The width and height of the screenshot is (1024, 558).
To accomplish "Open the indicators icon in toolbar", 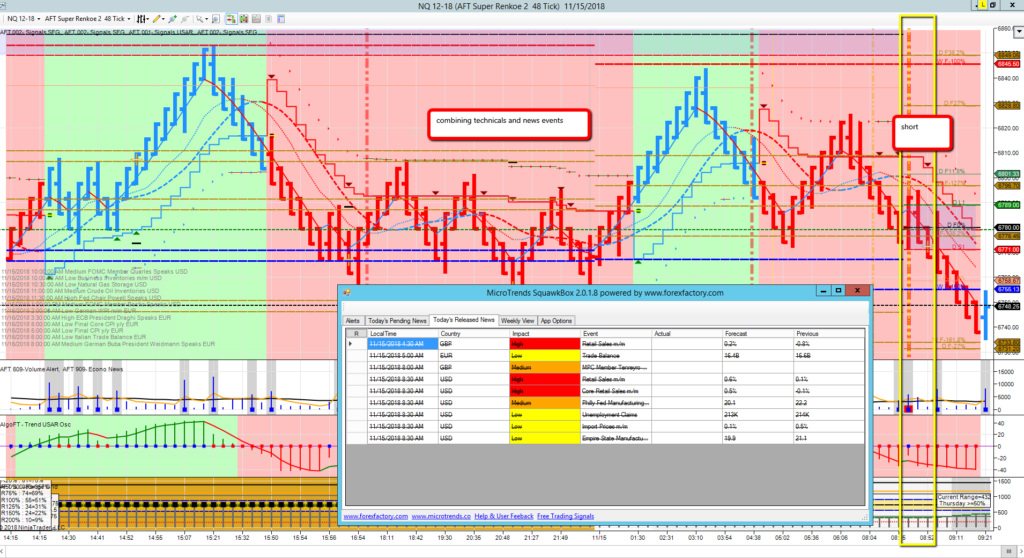I will click(x=256, y=19).
